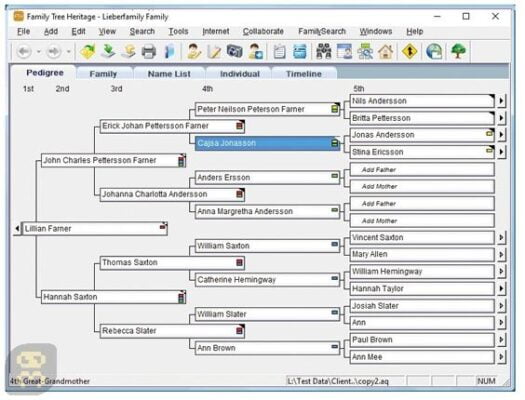Viewport: 525px width, 400px height.
Task: Select Cajsa Jonasson in the pedigree
Action: (x=267, y=143)
